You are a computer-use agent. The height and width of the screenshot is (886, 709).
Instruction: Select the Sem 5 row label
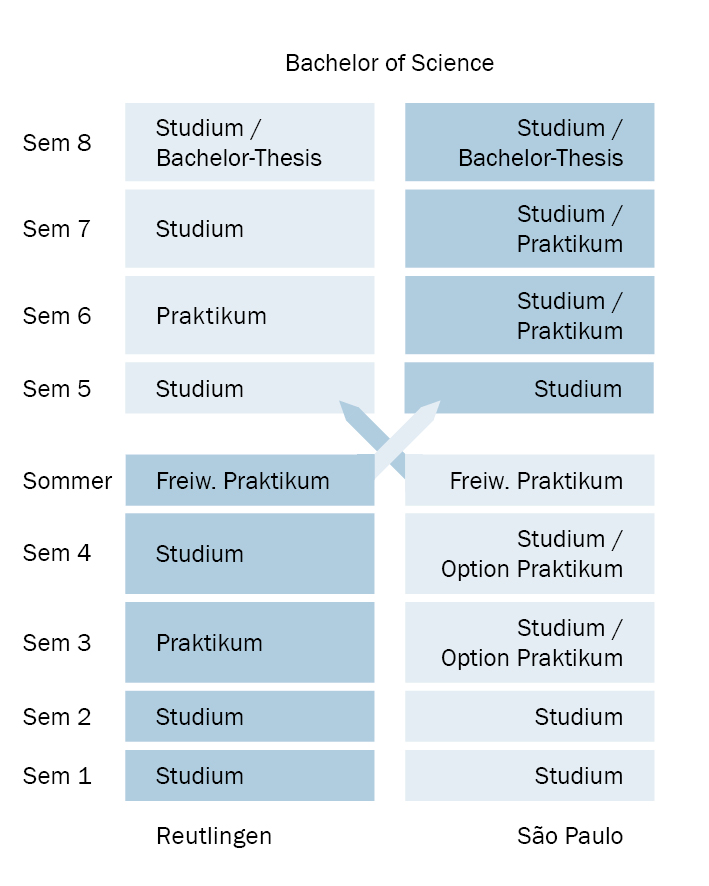pos(57,389)
